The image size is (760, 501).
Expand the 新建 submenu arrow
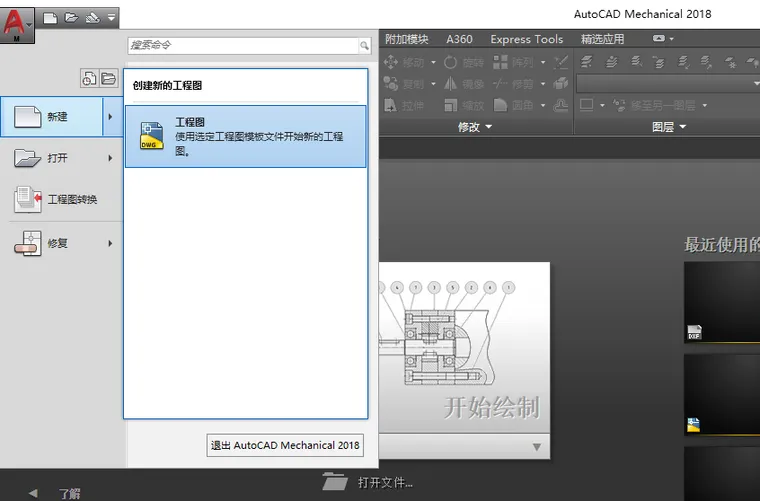click(x=112, y=117)
